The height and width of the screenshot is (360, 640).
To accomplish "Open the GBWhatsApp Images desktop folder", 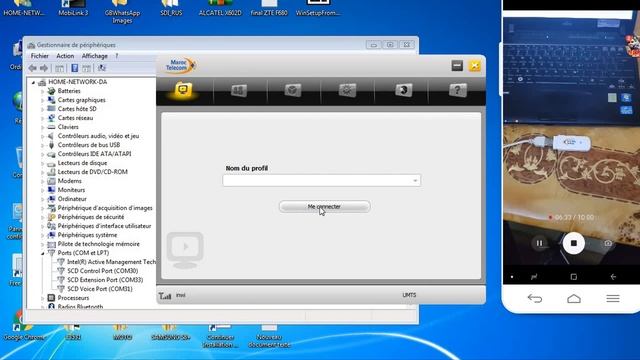I will point(122,11).
